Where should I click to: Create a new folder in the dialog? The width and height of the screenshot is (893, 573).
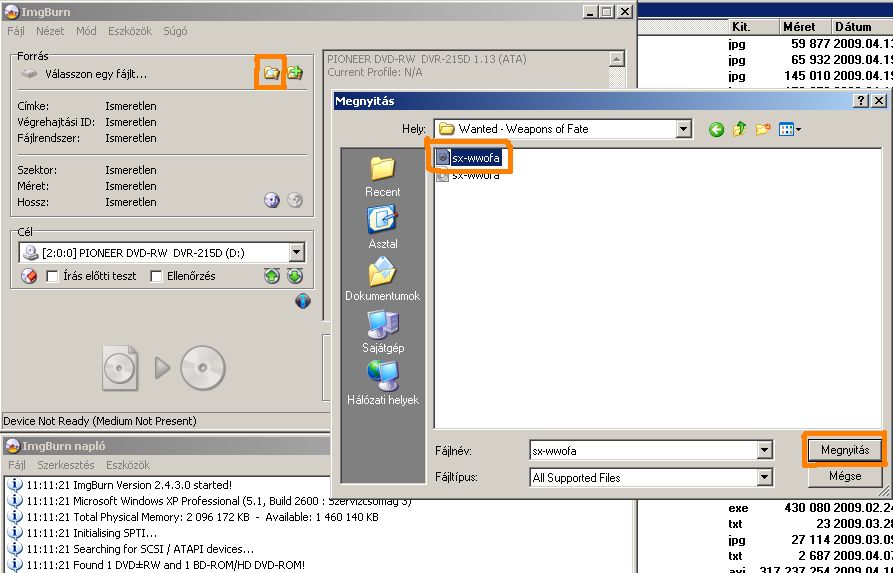(763, 129)
